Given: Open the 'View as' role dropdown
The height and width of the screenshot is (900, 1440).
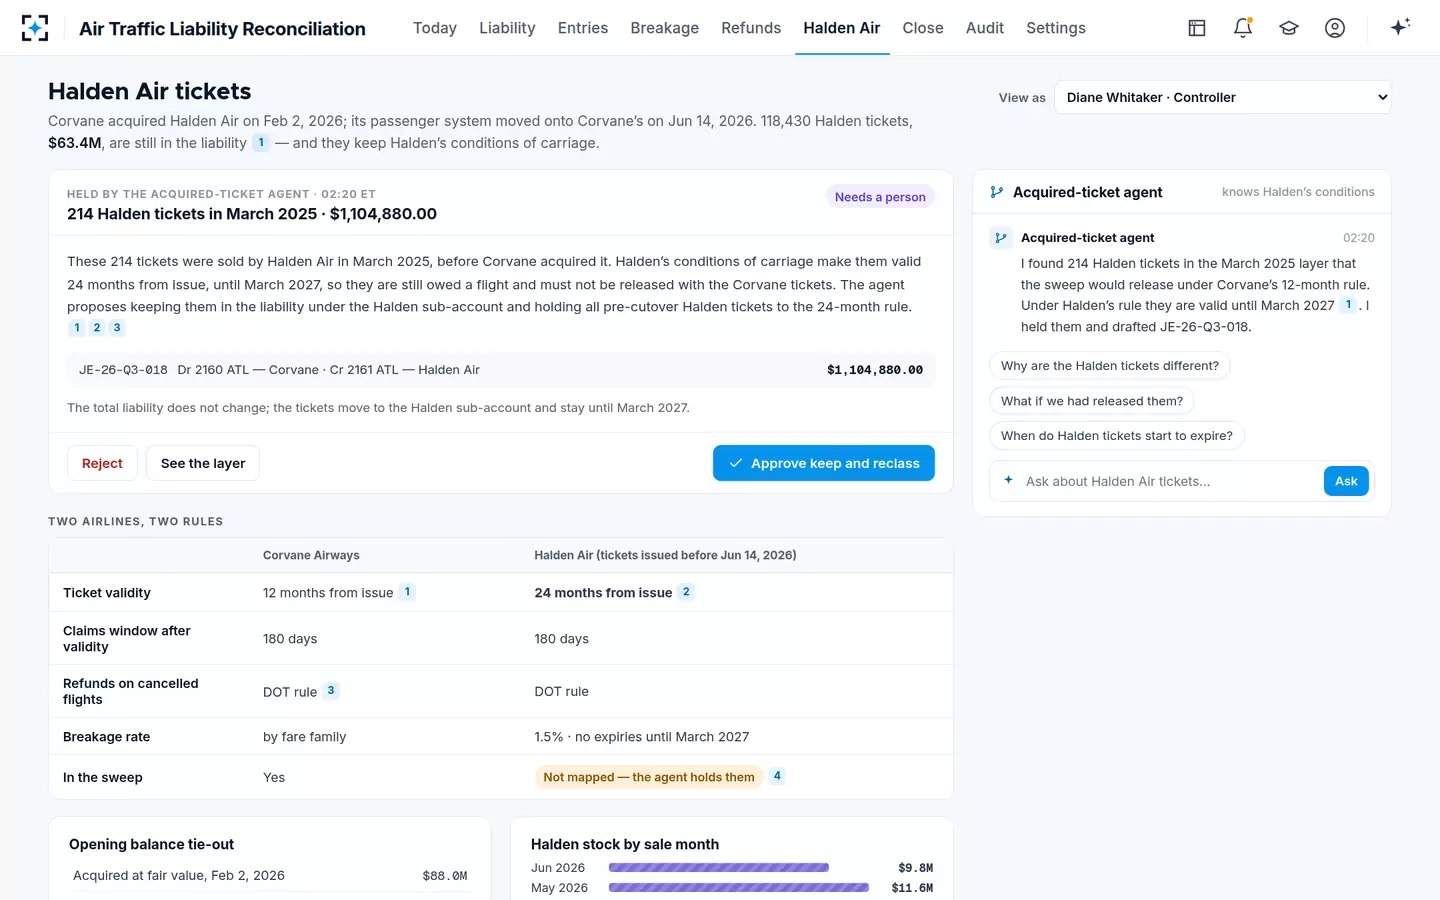Looking at the screenshot, I should (1223, 97).
